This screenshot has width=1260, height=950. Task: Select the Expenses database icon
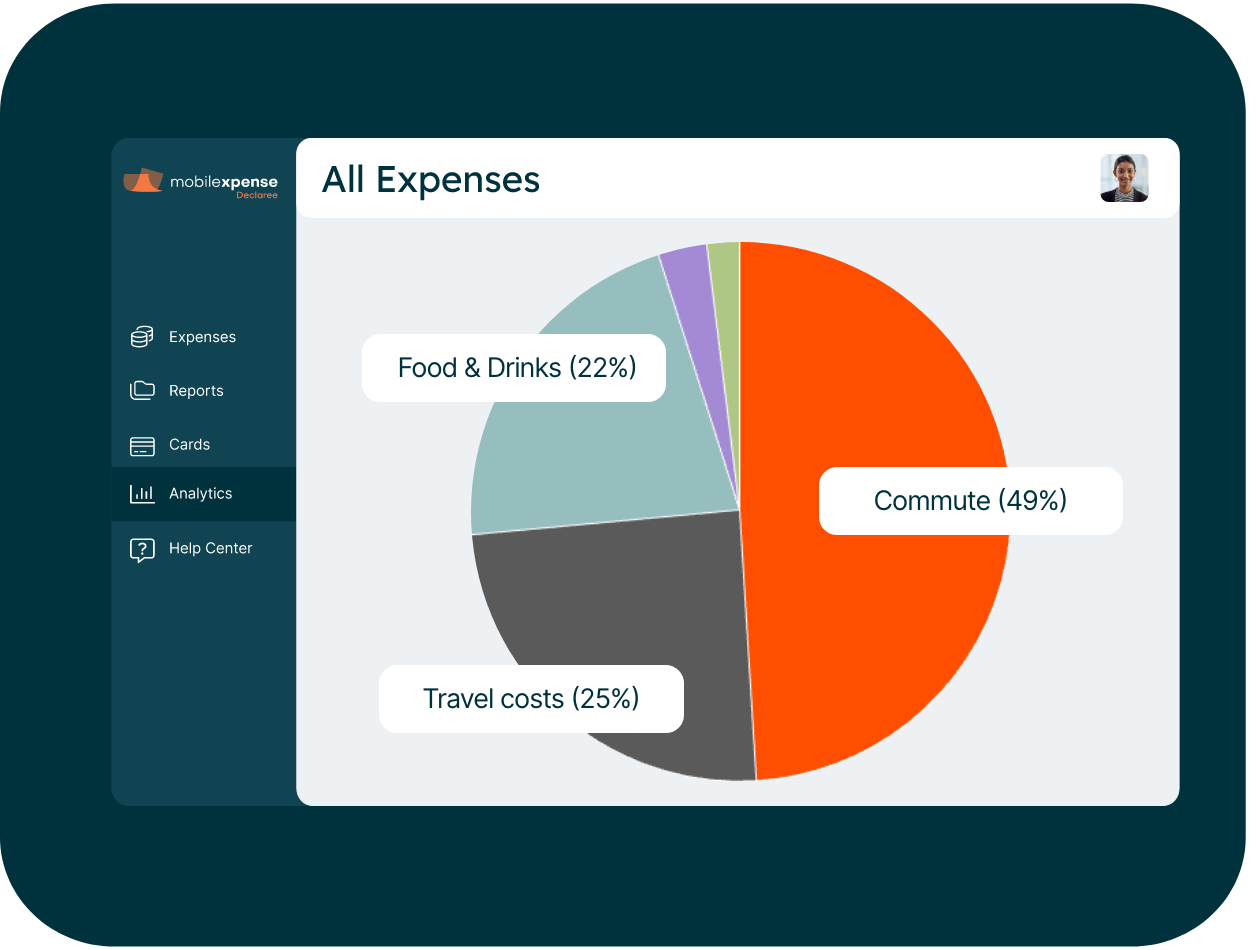pyautogui.click(x=141, y=336)
